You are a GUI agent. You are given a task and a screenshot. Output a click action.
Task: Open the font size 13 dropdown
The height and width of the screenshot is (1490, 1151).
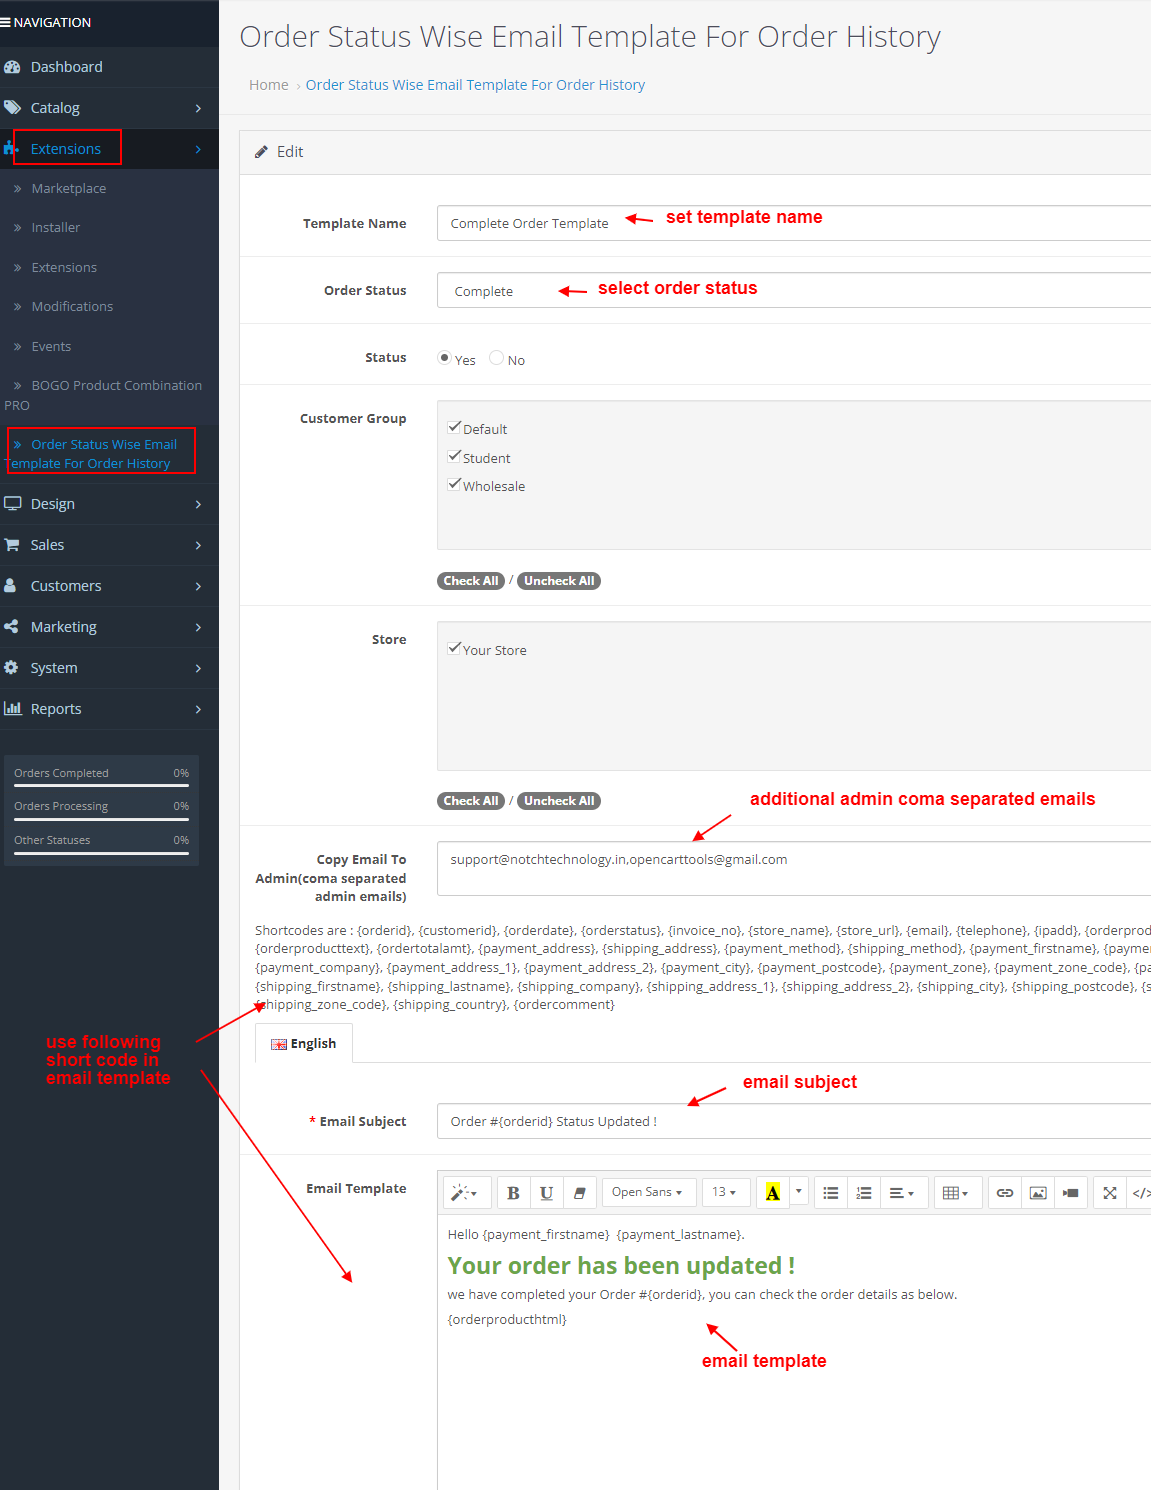726,1192
